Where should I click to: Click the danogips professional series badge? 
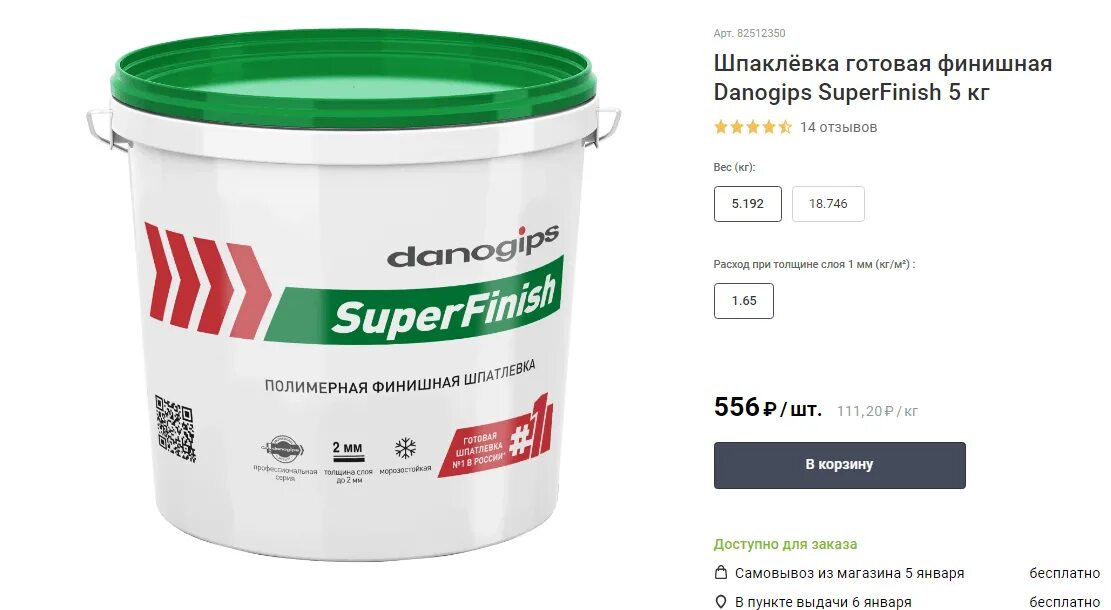285,448
